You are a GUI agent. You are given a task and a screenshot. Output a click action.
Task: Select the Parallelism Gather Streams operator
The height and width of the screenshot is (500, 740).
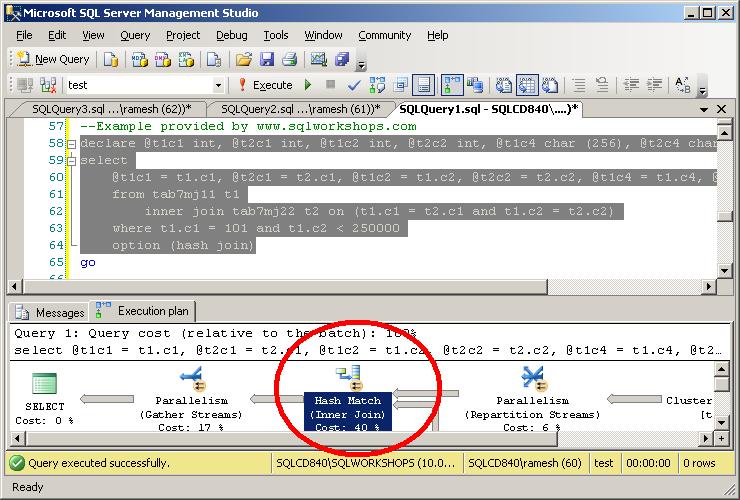(x=191, y=399)
